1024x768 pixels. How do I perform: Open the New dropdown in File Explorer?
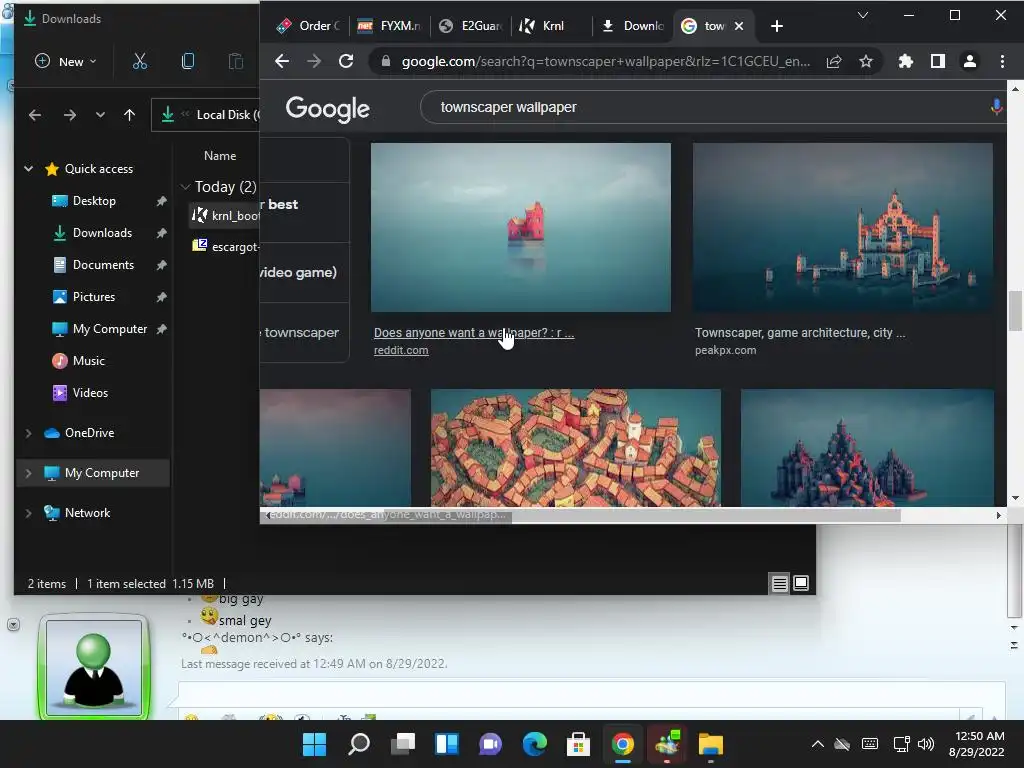point(65,61)
